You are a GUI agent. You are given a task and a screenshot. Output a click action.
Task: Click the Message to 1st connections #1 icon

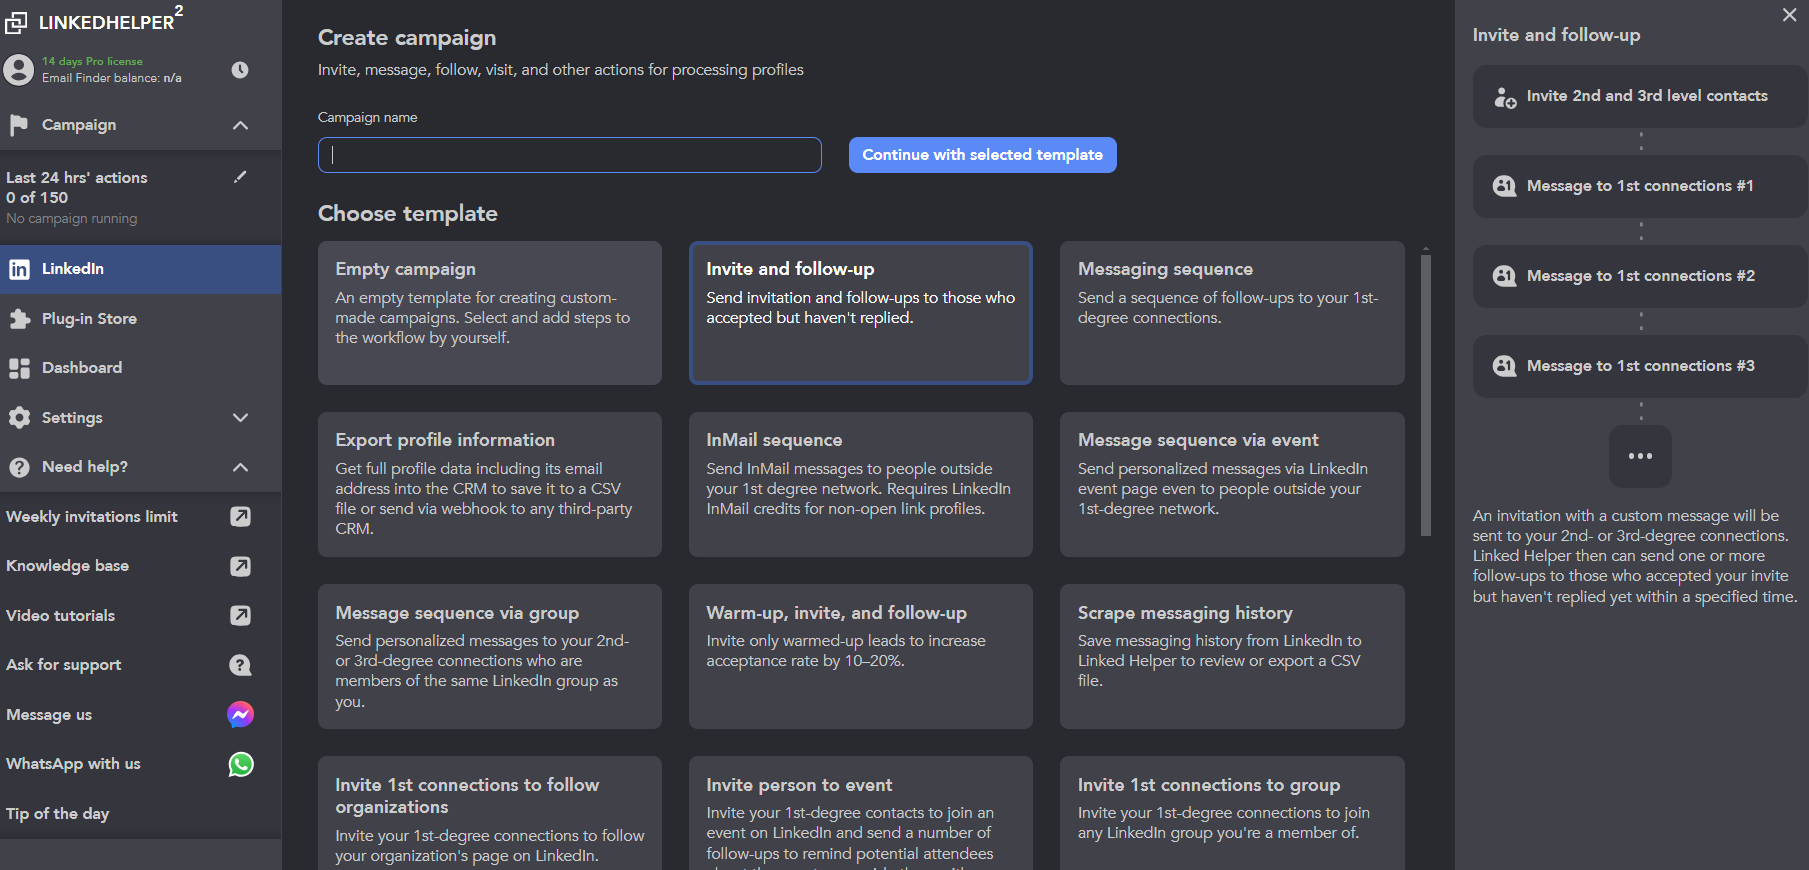1505,186
